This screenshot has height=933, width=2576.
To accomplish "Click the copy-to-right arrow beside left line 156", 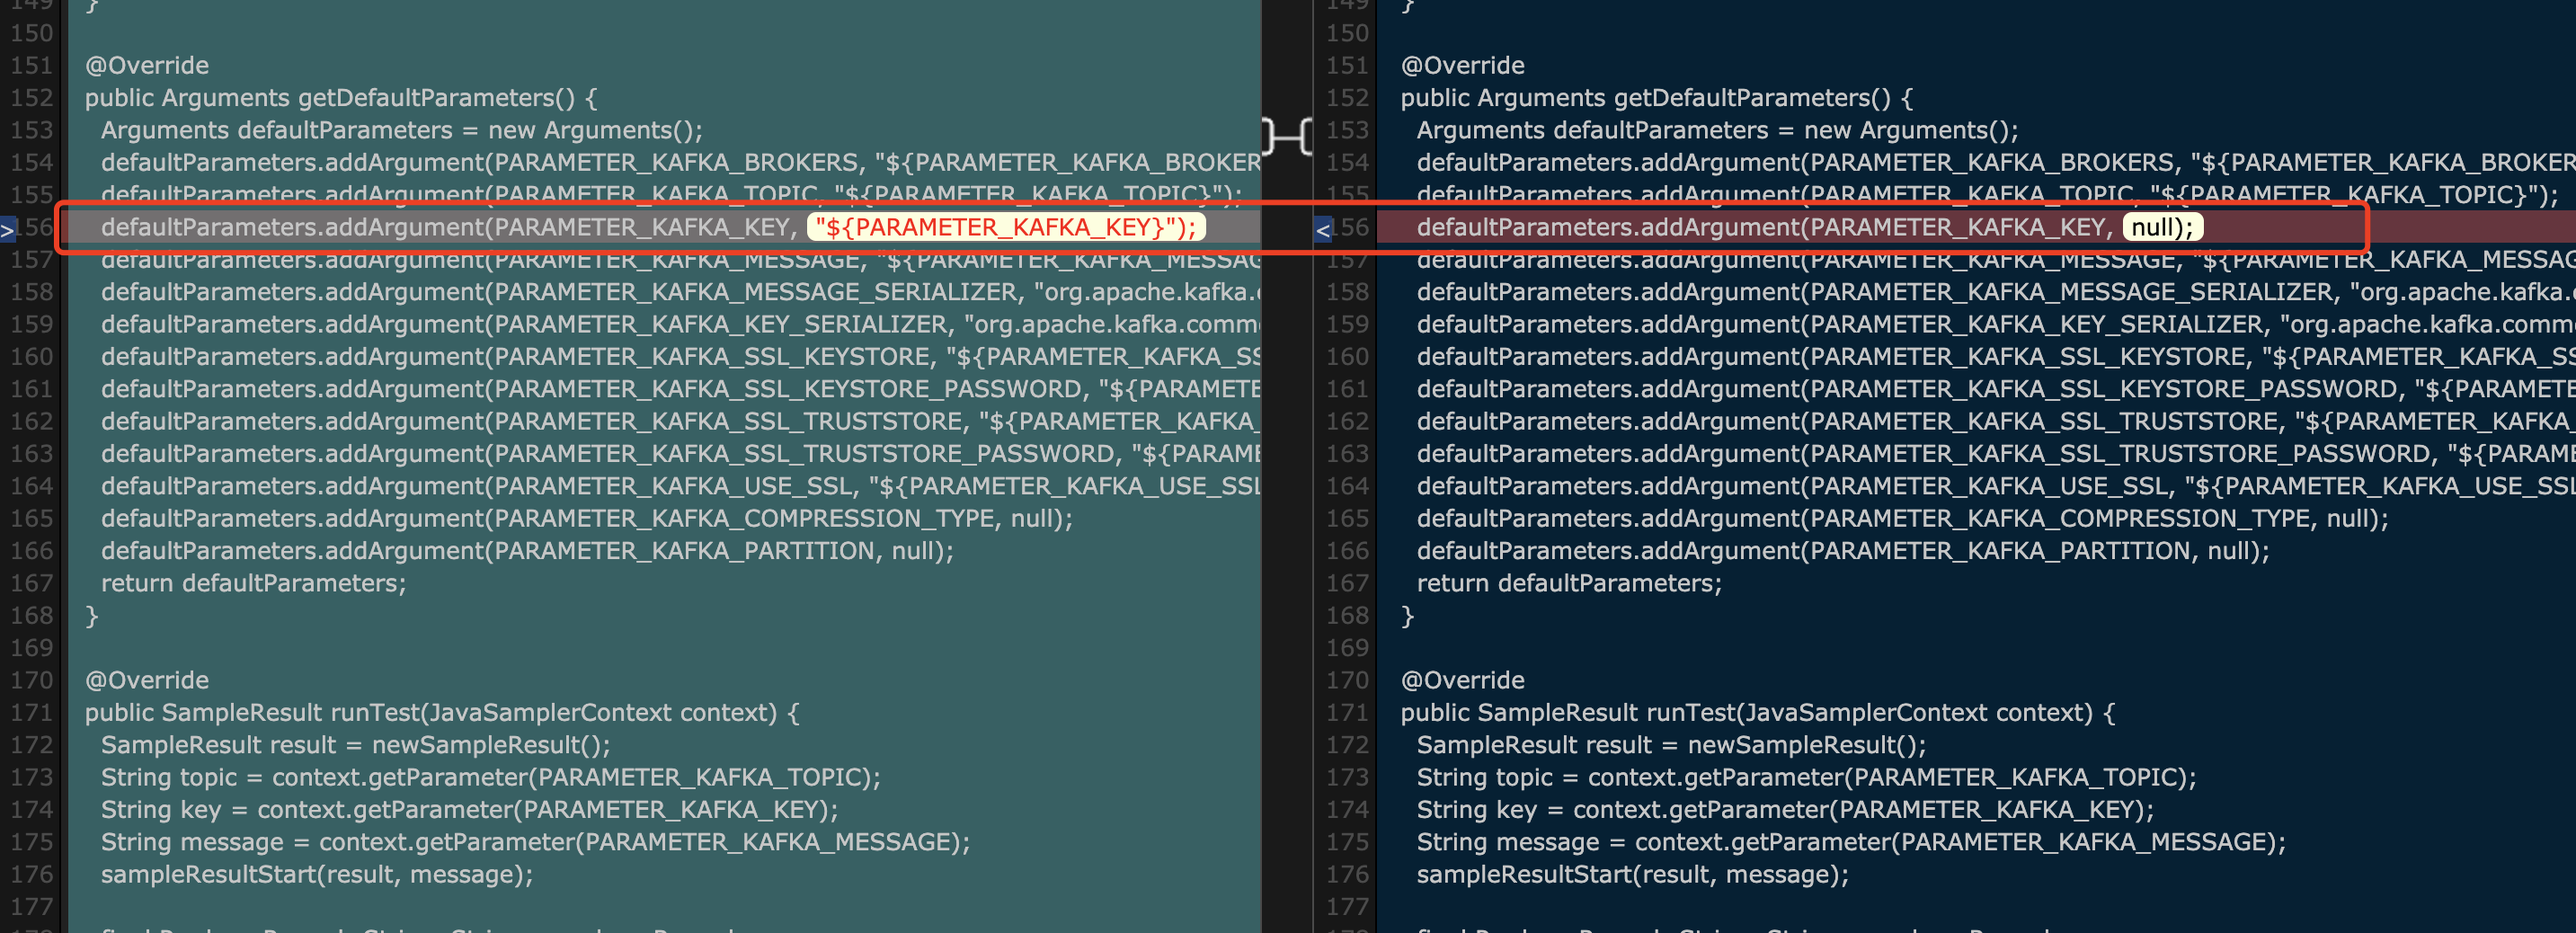I will tap(8, 231).
